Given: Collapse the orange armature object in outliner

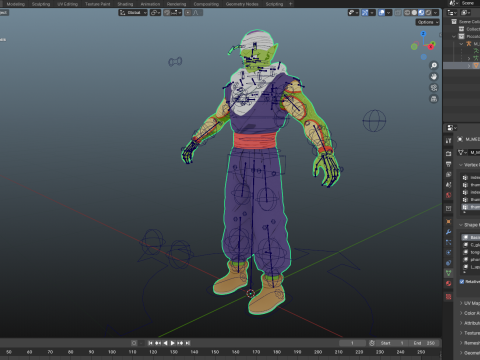Looking at the screenshot, I should pos(461,44).
